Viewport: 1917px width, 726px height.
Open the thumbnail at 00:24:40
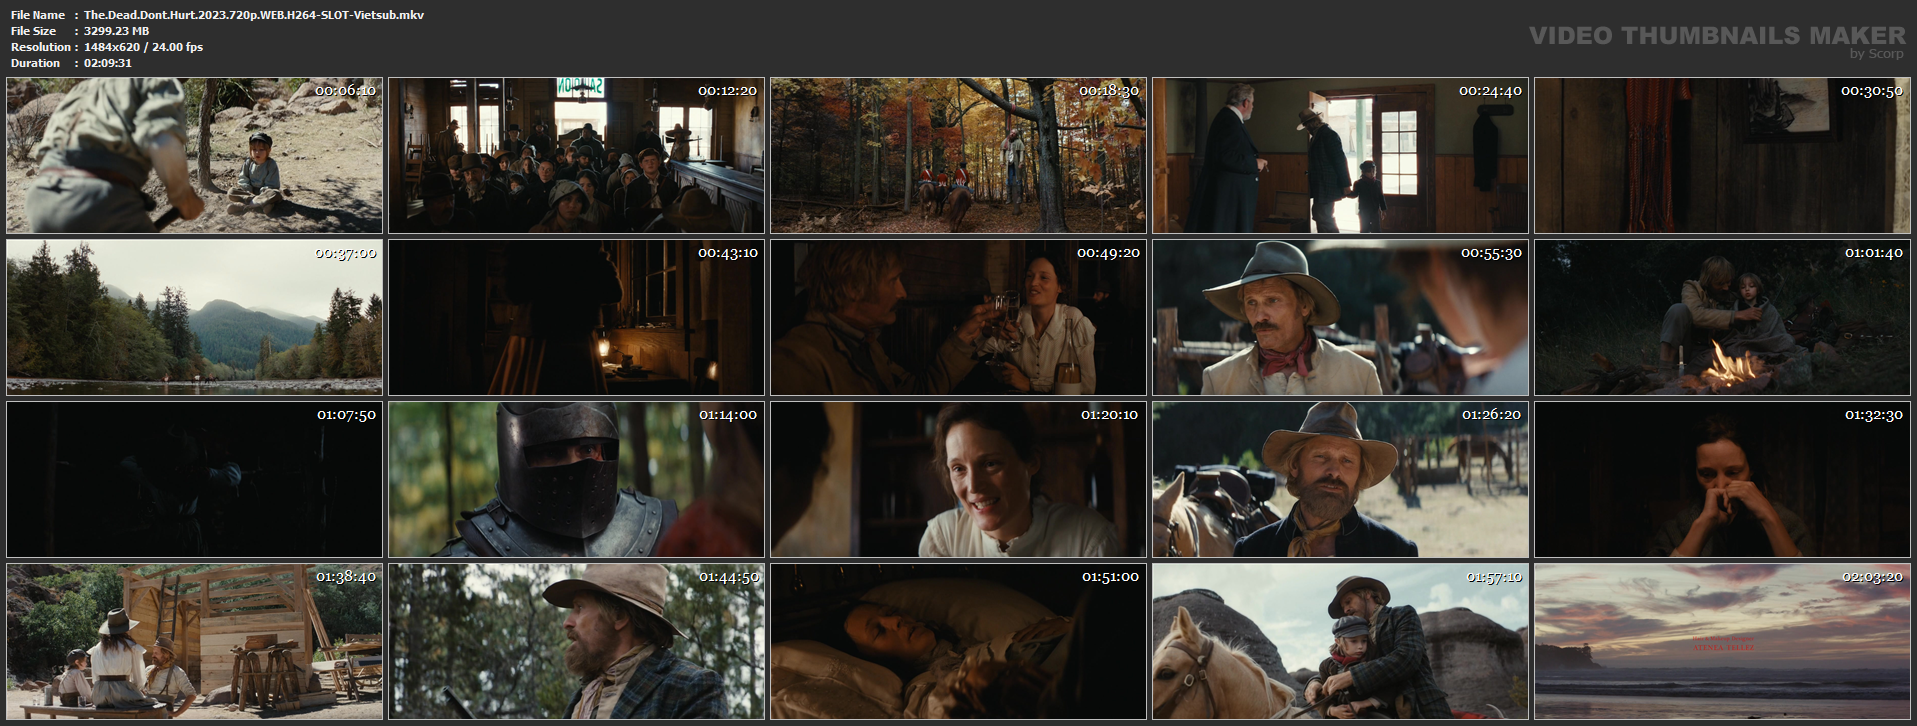tap(1340, 156)
